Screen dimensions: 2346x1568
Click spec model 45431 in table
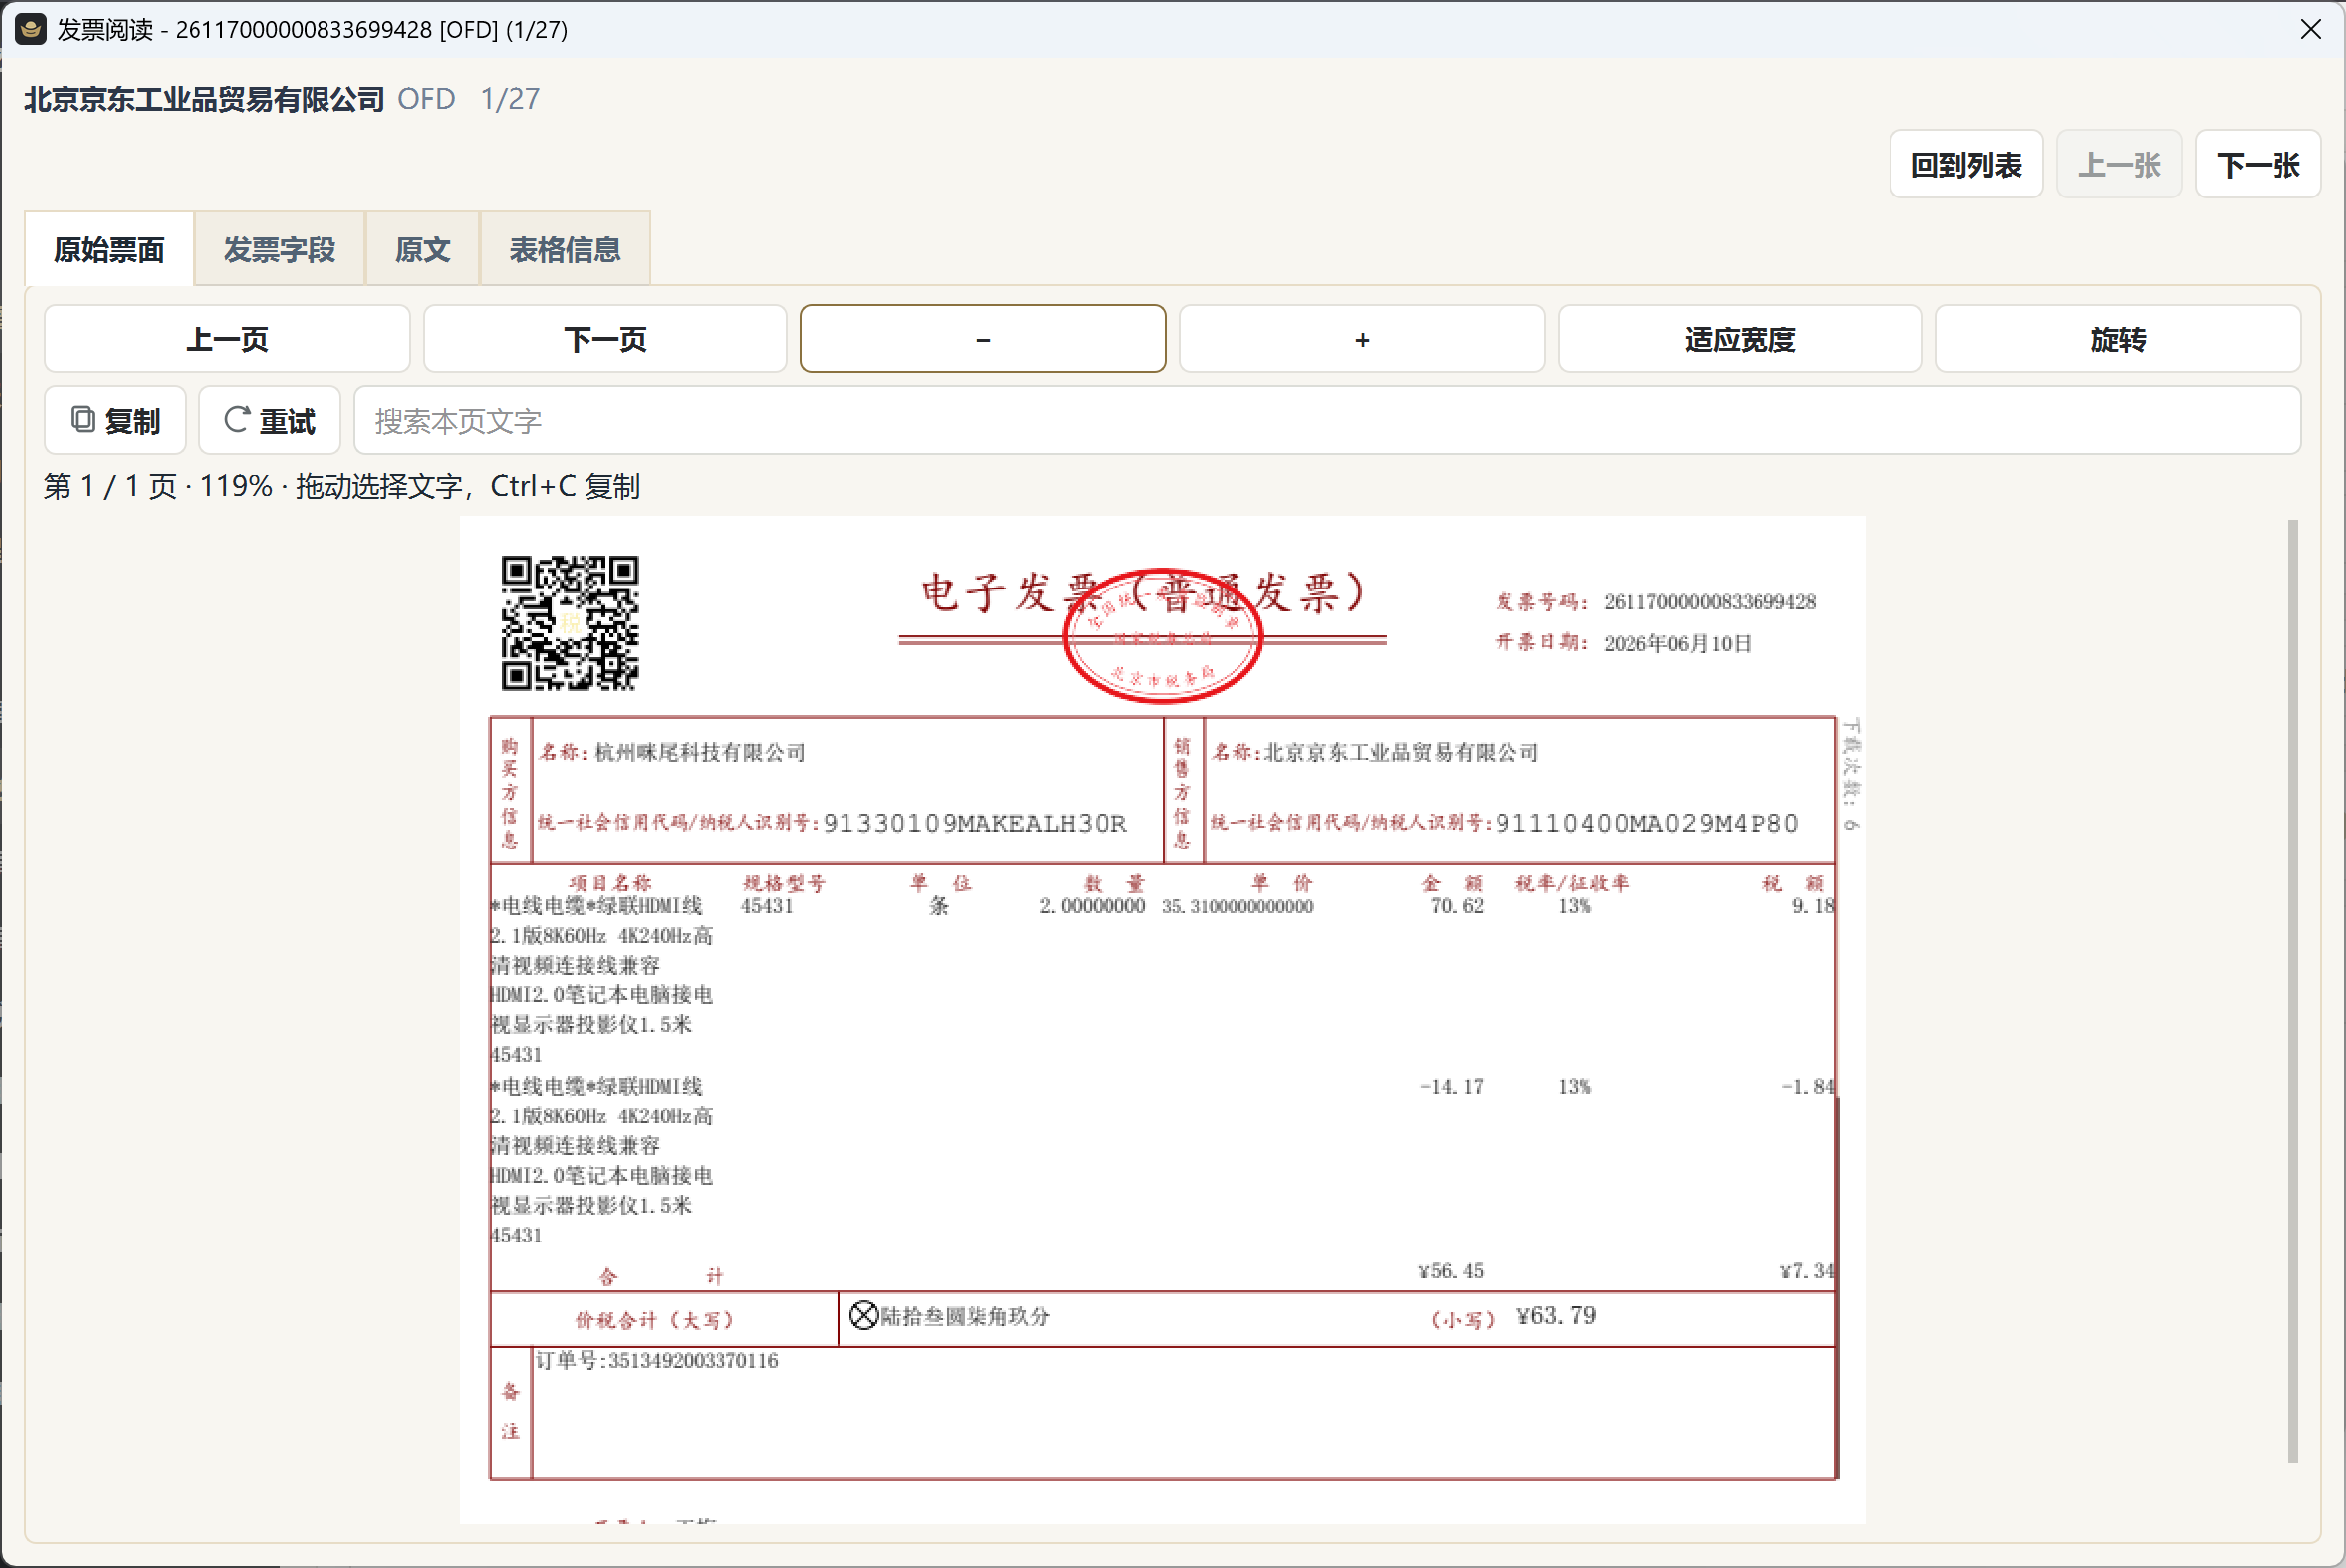click(x=767, y=906)
